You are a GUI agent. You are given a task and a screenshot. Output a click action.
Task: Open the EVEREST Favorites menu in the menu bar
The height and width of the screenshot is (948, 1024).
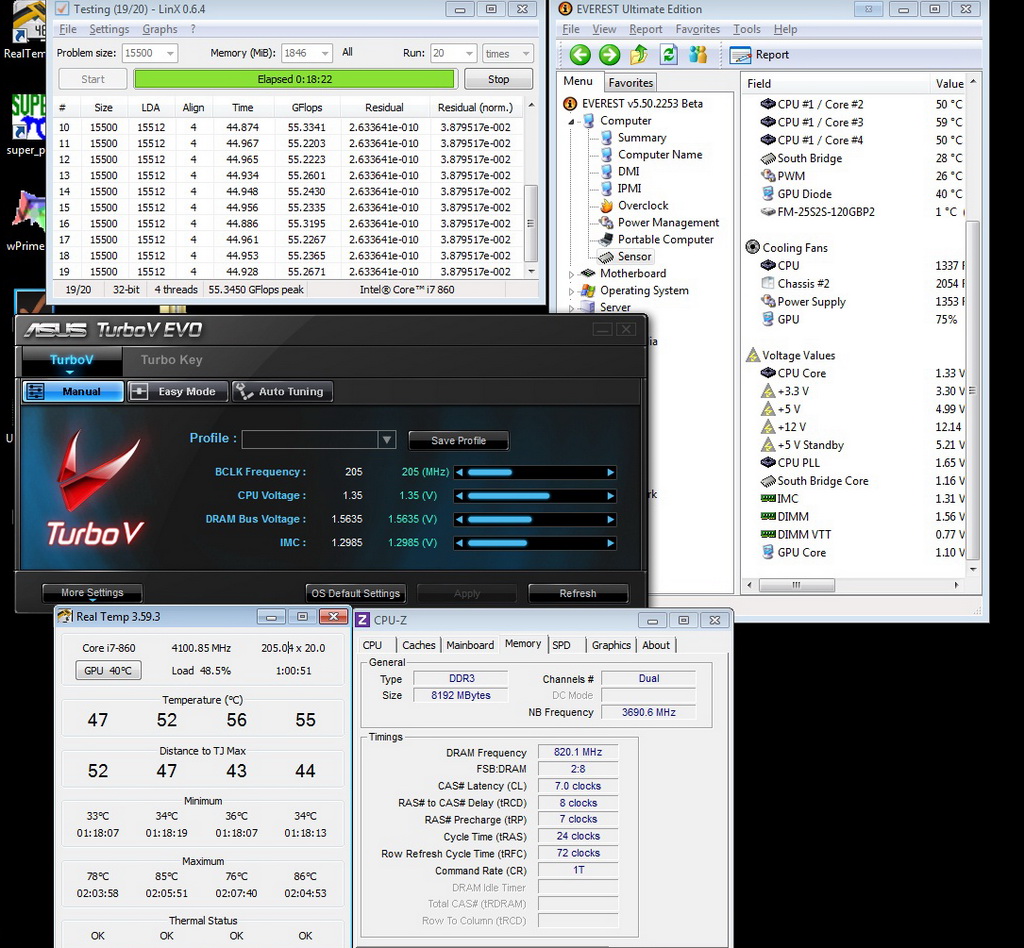tap(697, 29)
